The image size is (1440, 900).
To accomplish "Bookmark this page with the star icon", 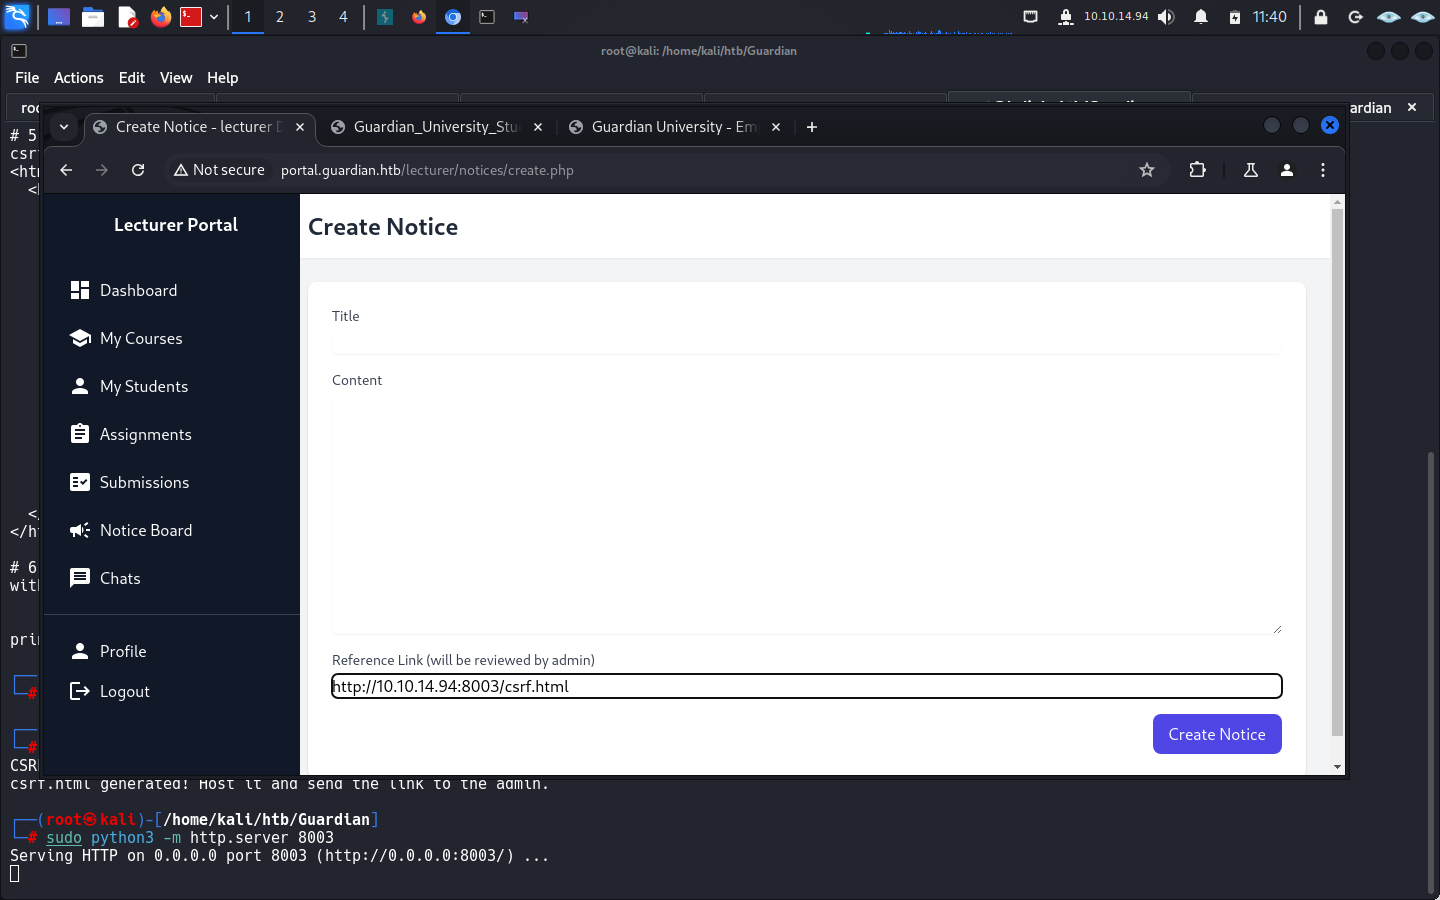I will [x=1147, y=170].
